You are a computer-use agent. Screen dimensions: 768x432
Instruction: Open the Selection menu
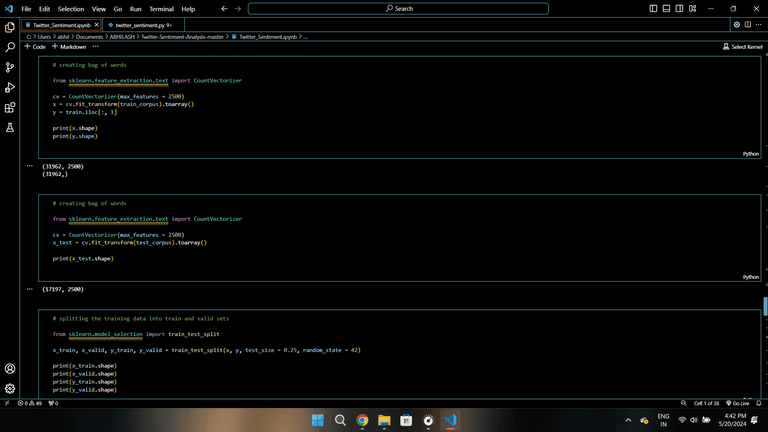pos(71,9)
